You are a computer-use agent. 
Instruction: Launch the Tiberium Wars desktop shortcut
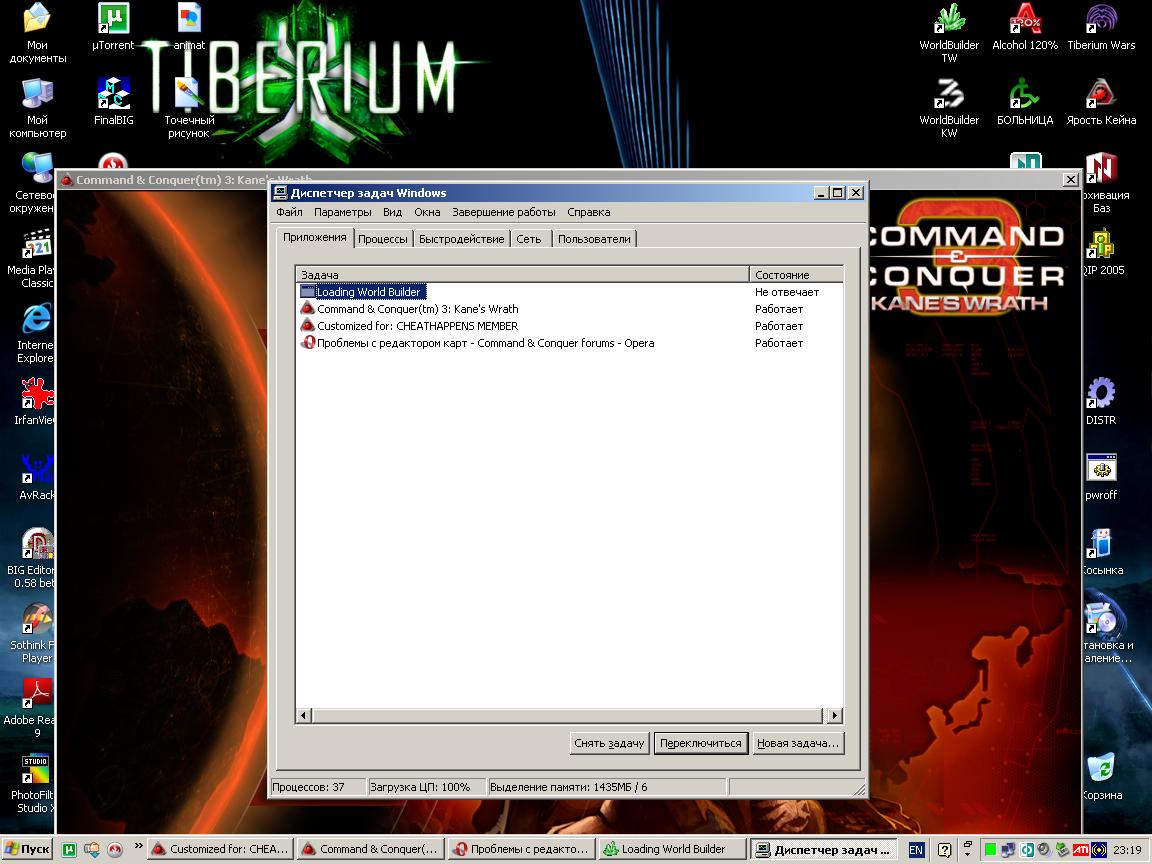pyautogui.click(x=1101, y=27)
